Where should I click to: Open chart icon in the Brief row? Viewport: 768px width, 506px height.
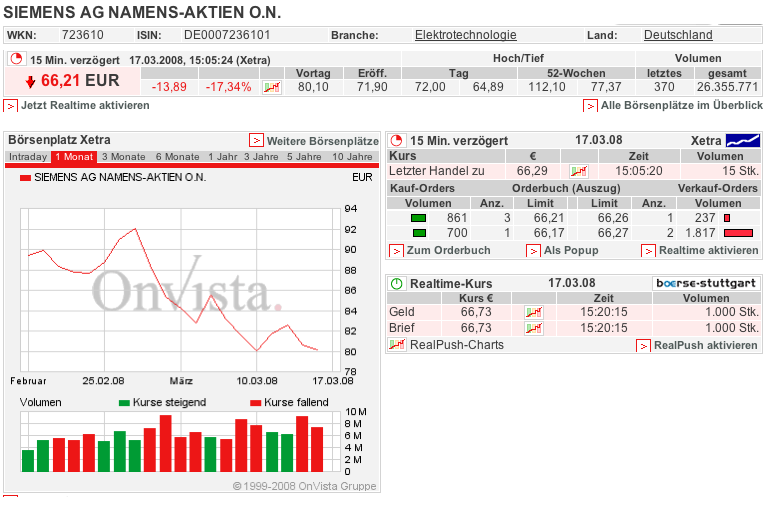[x=534, y=328]
